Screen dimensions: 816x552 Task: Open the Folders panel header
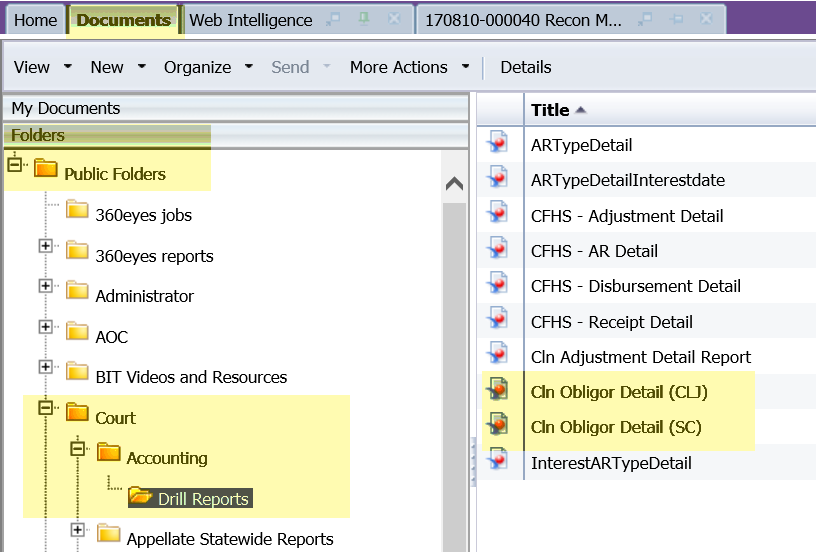[x=236, y=135]
